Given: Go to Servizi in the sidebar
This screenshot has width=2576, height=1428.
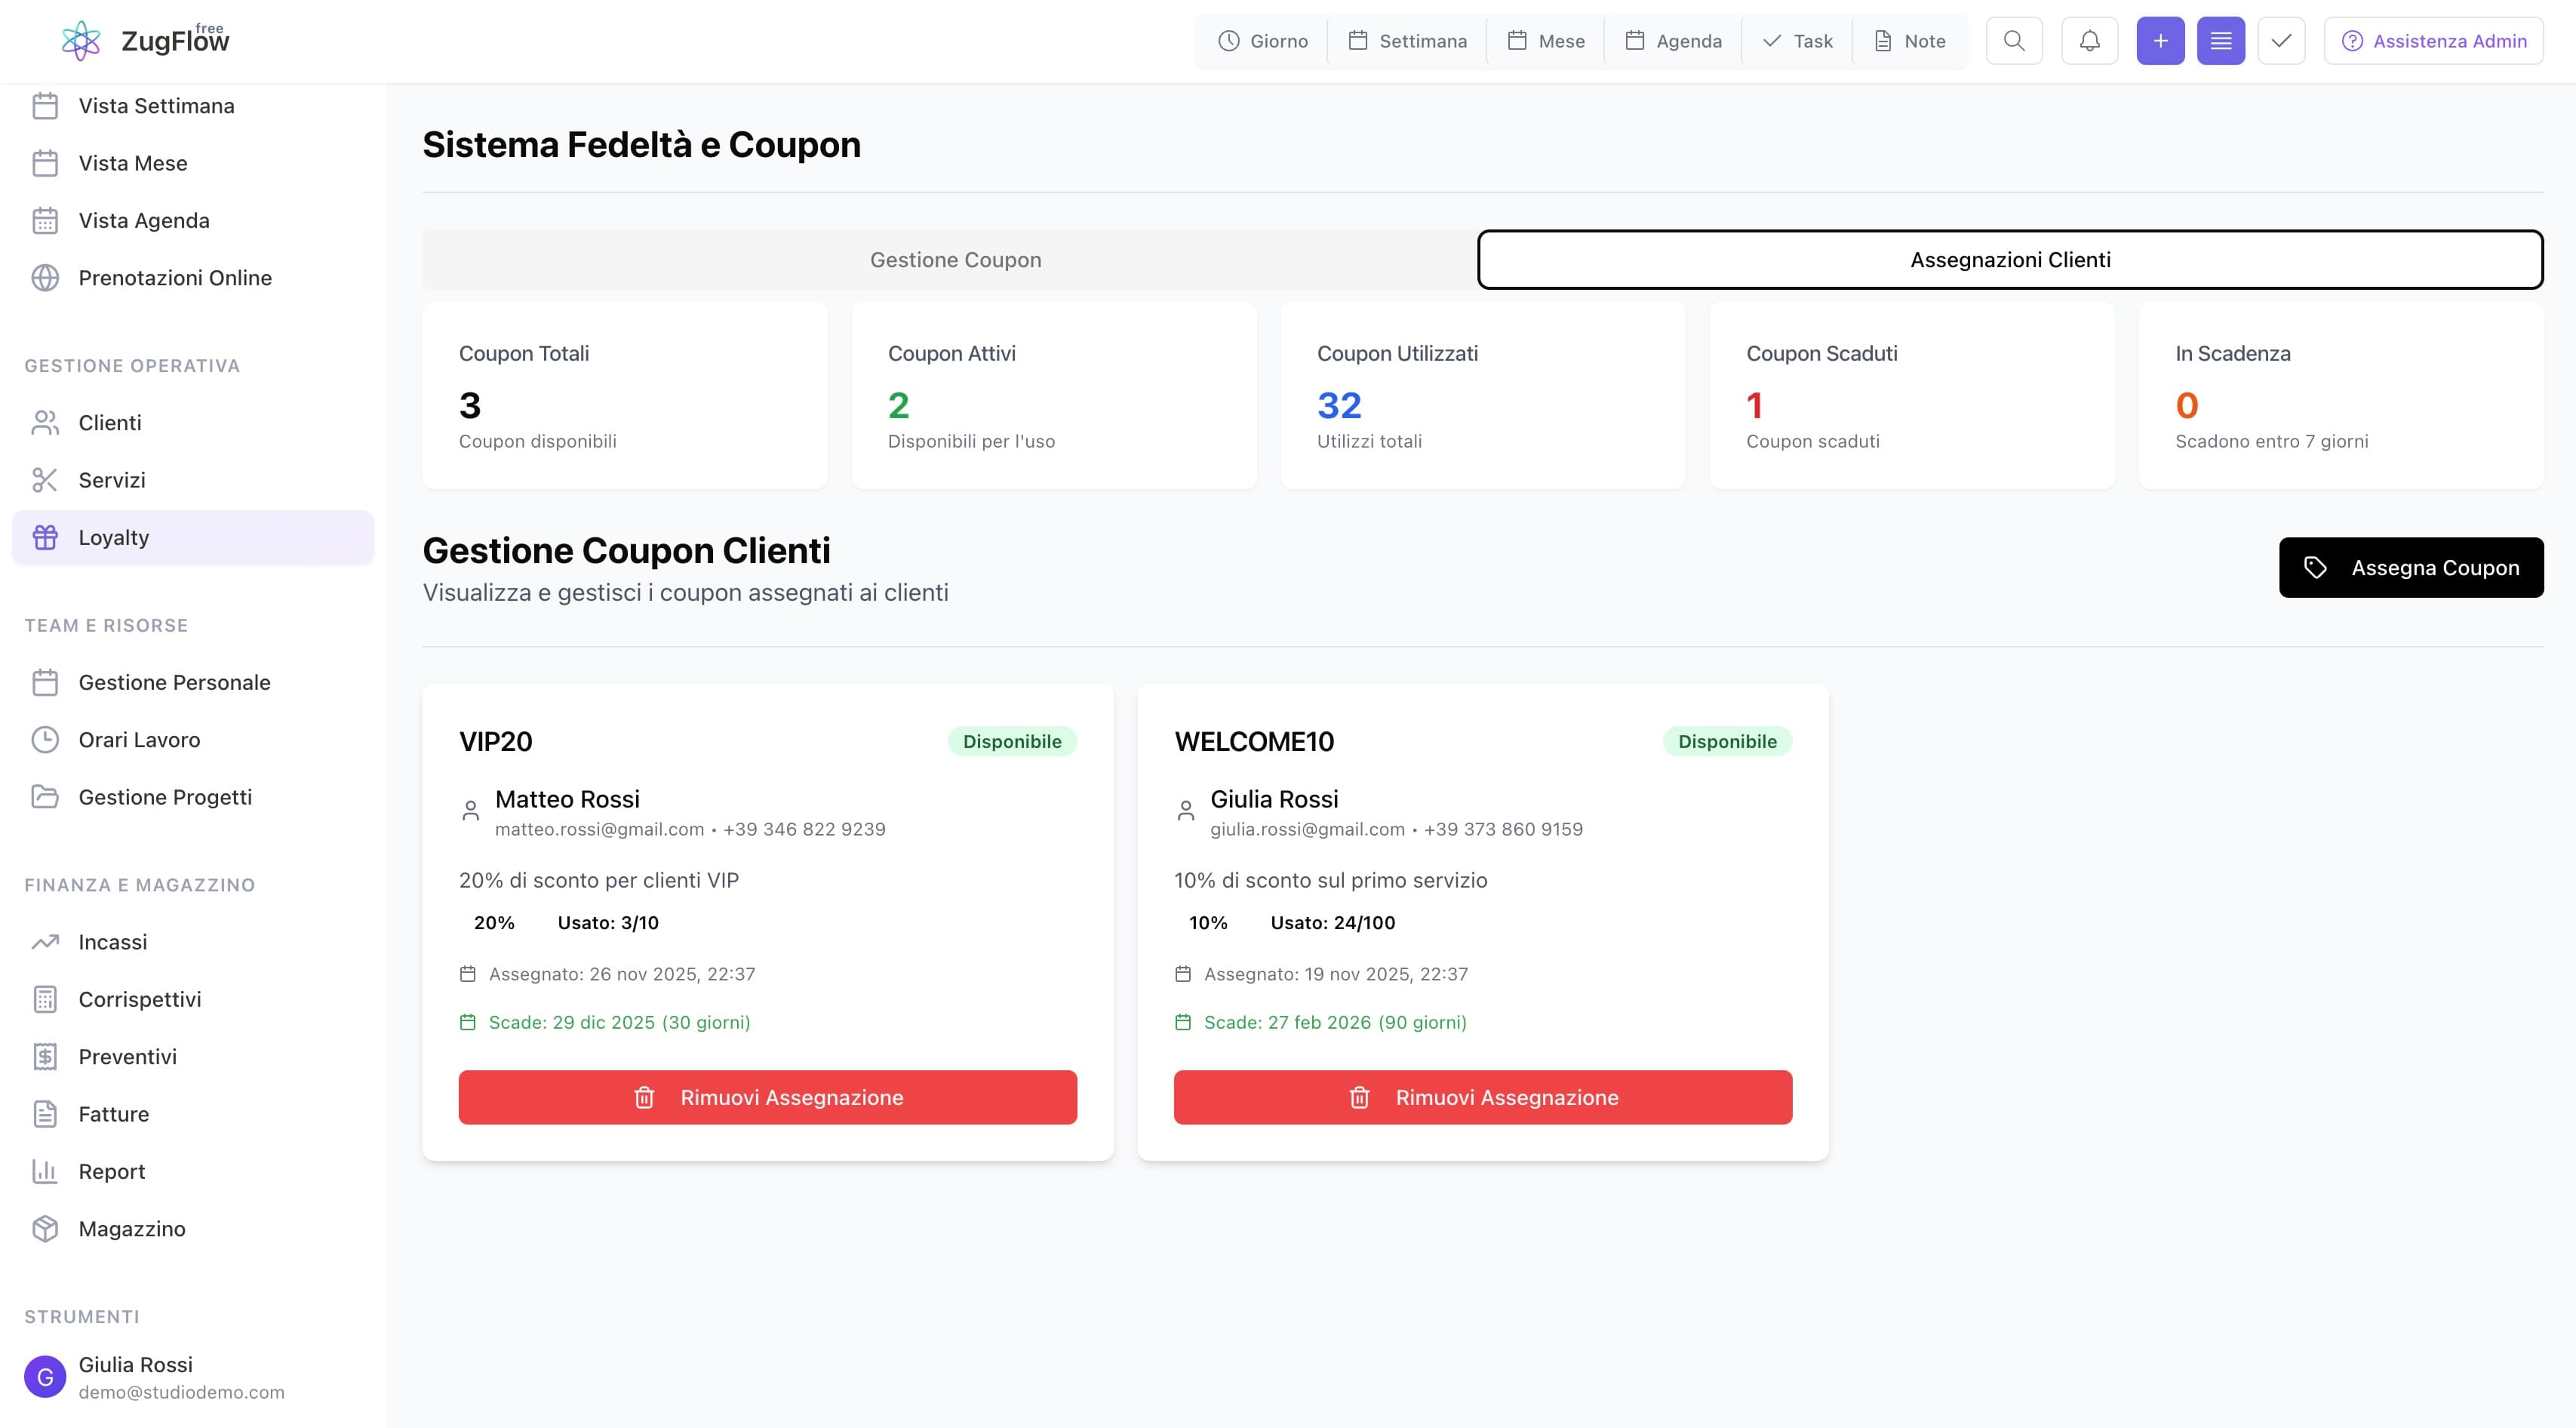Looking at the screenshot, I should [111, 480].
